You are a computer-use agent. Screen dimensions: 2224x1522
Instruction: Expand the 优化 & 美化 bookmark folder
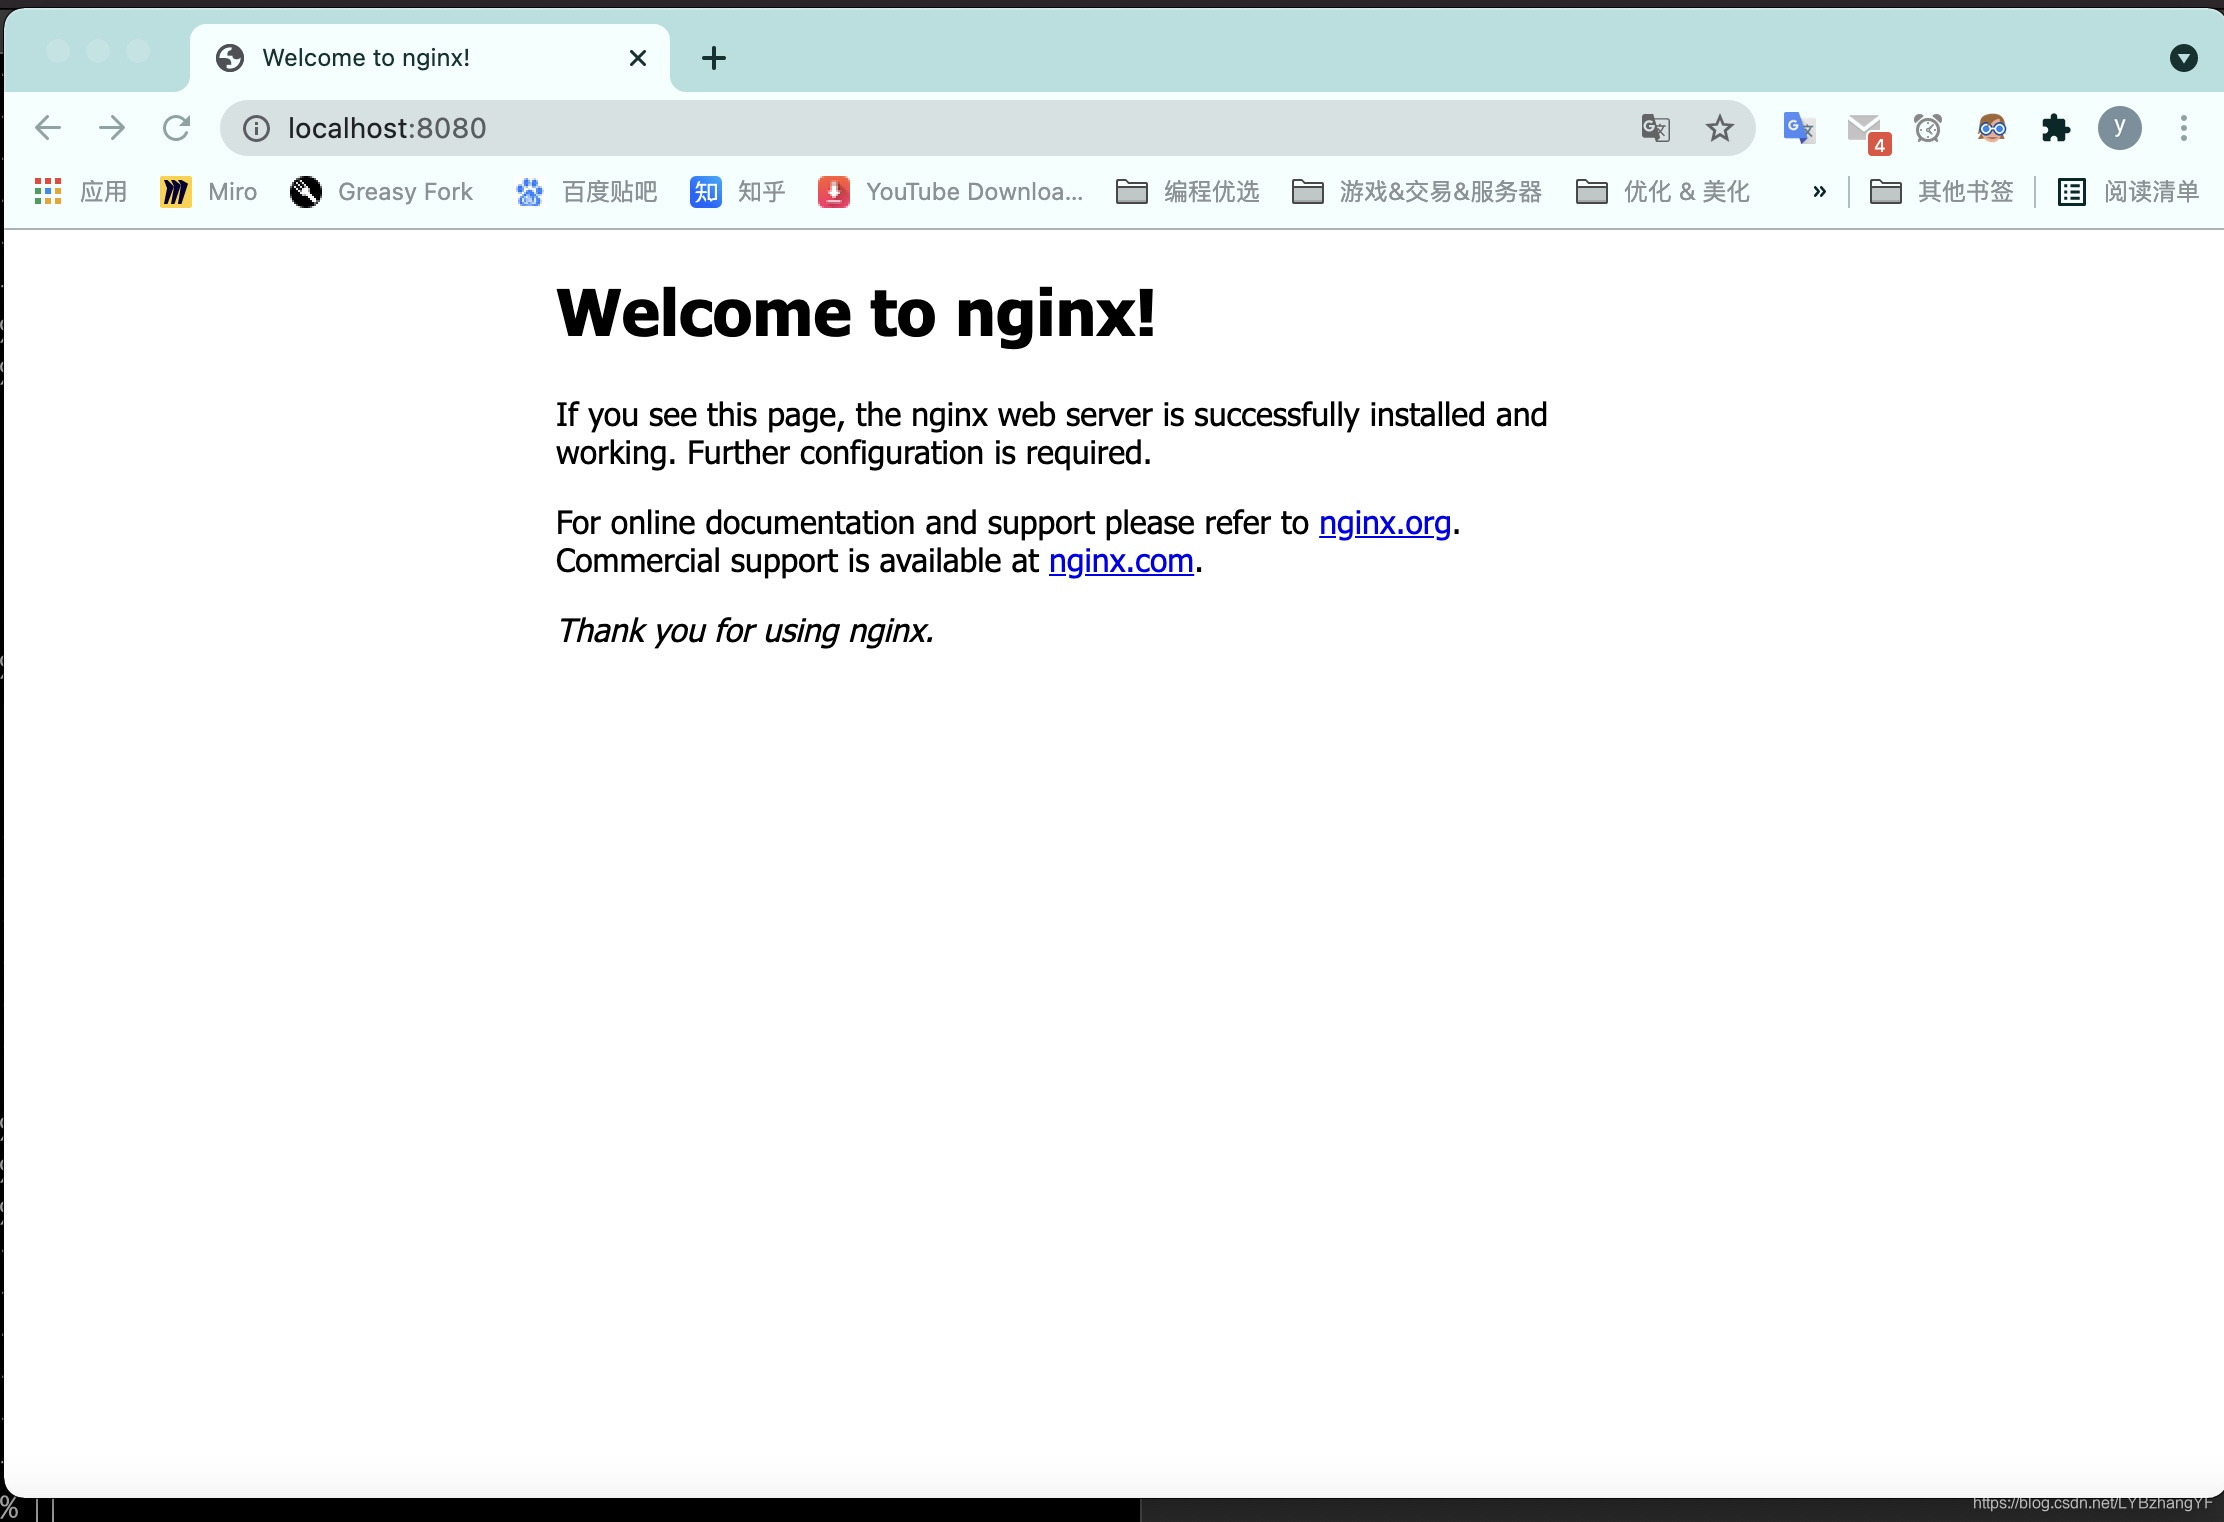1663,191
